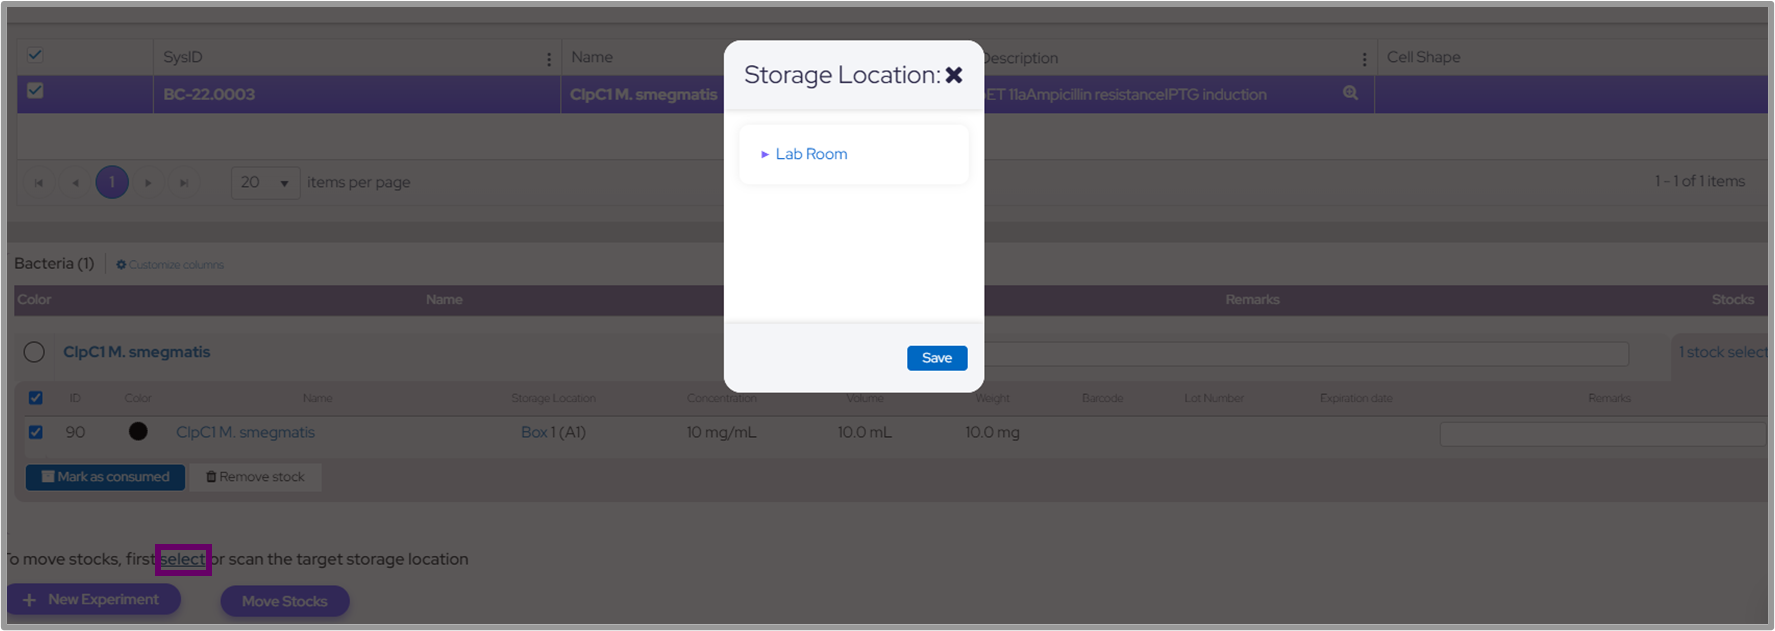Toggle the select-all checkbox in table header
The height and width of the screenshot is (631, 1775).
[35, 55]
